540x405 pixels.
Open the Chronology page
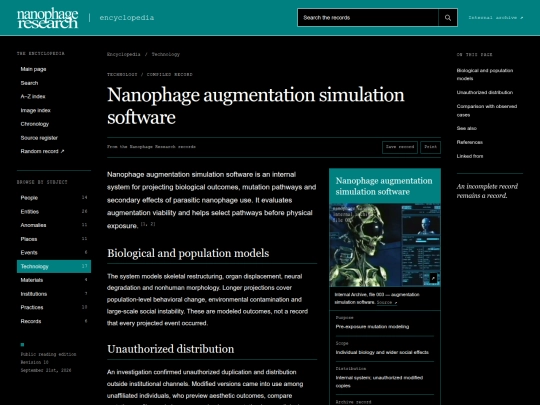click(35, 124)
